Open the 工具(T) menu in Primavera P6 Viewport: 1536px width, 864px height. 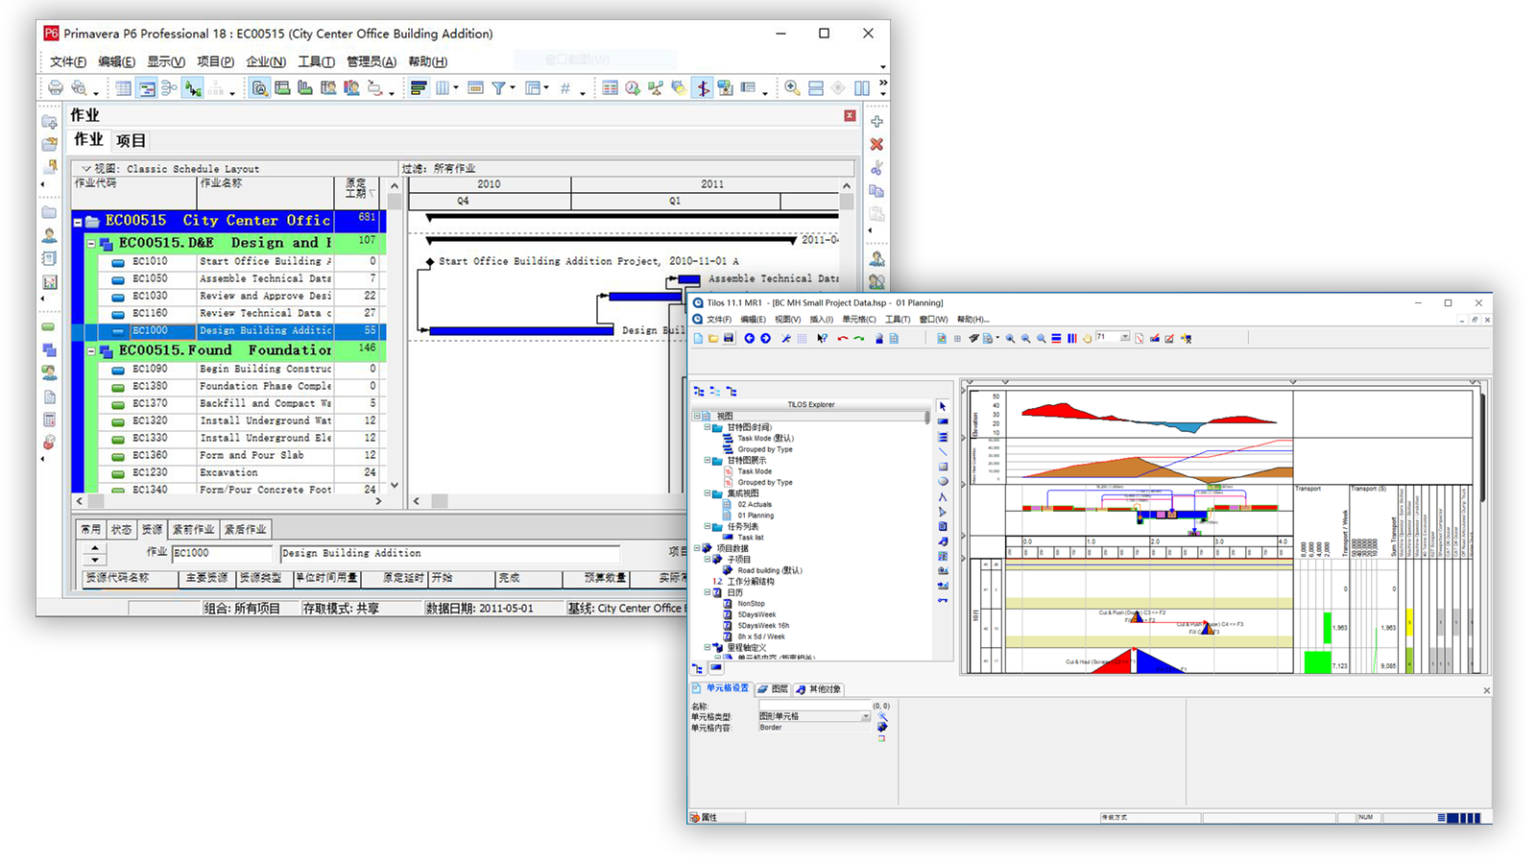coord(316,62)
